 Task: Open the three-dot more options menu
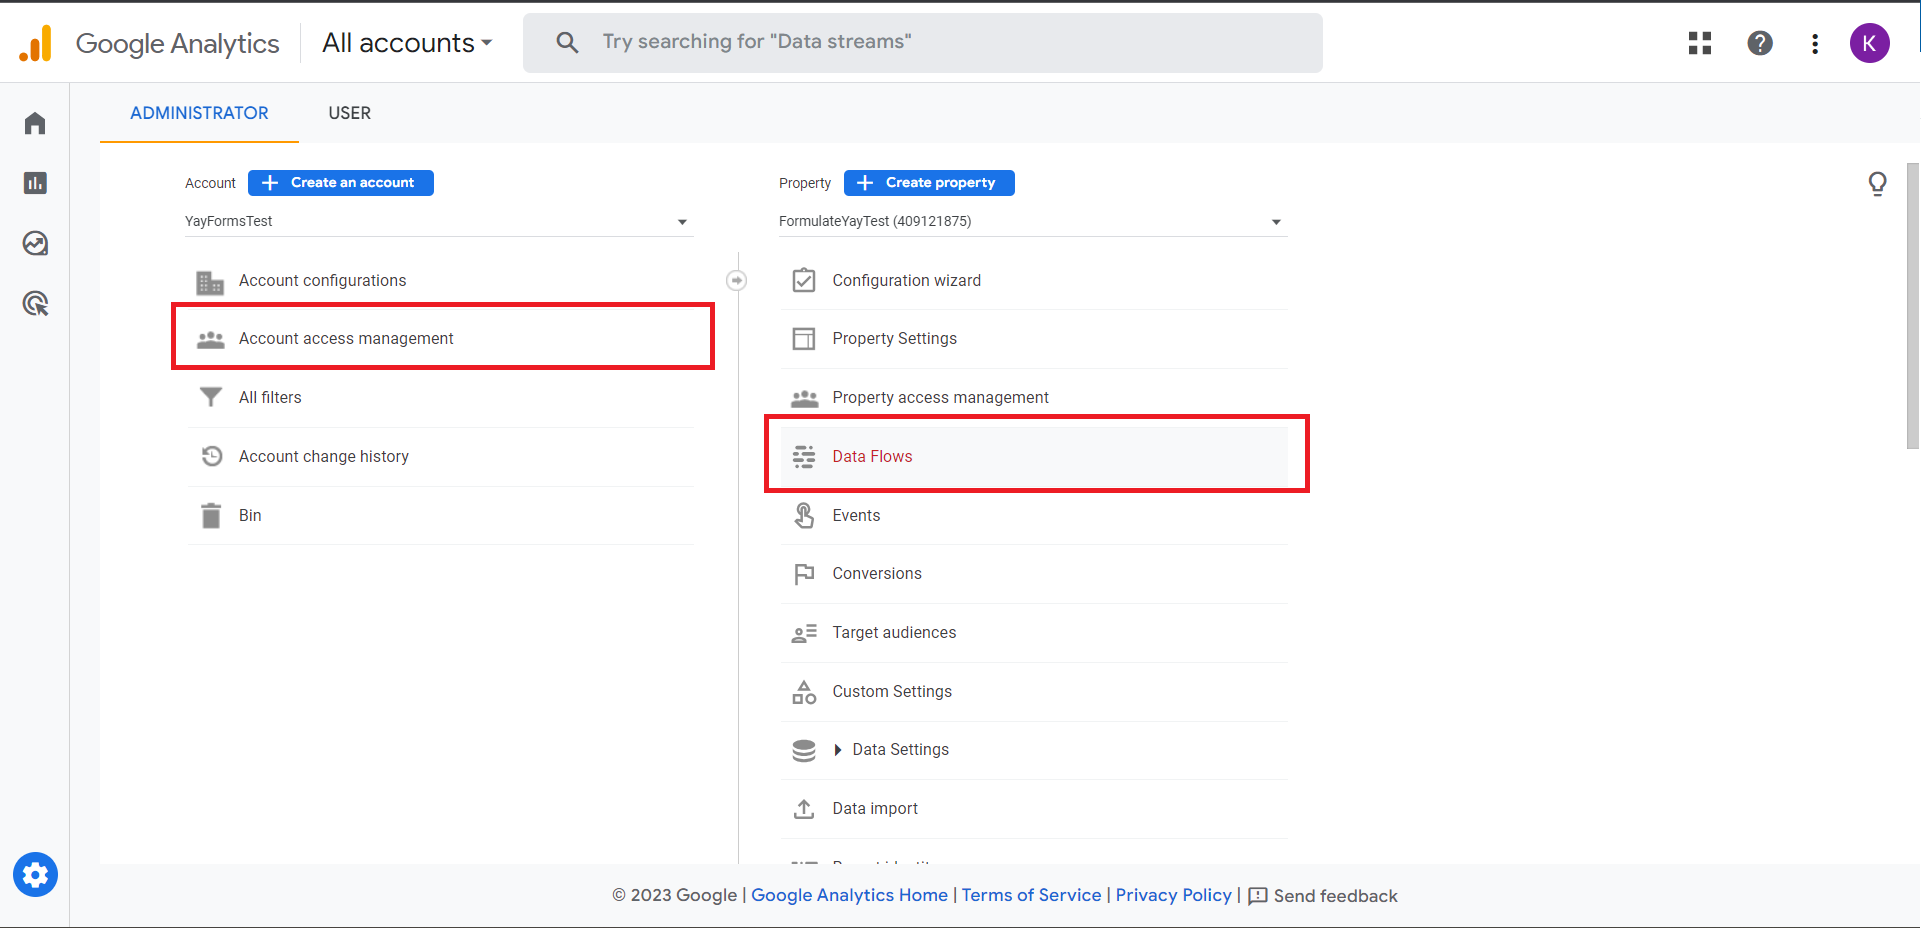tap(1815, 43)
